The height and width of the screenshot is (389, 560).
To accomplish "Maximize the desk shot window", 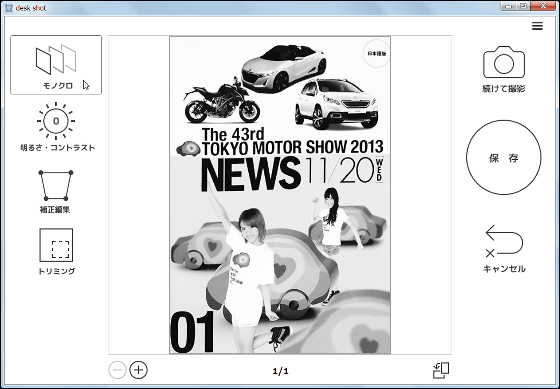I will pyautogui.click(x=523, y=6).
